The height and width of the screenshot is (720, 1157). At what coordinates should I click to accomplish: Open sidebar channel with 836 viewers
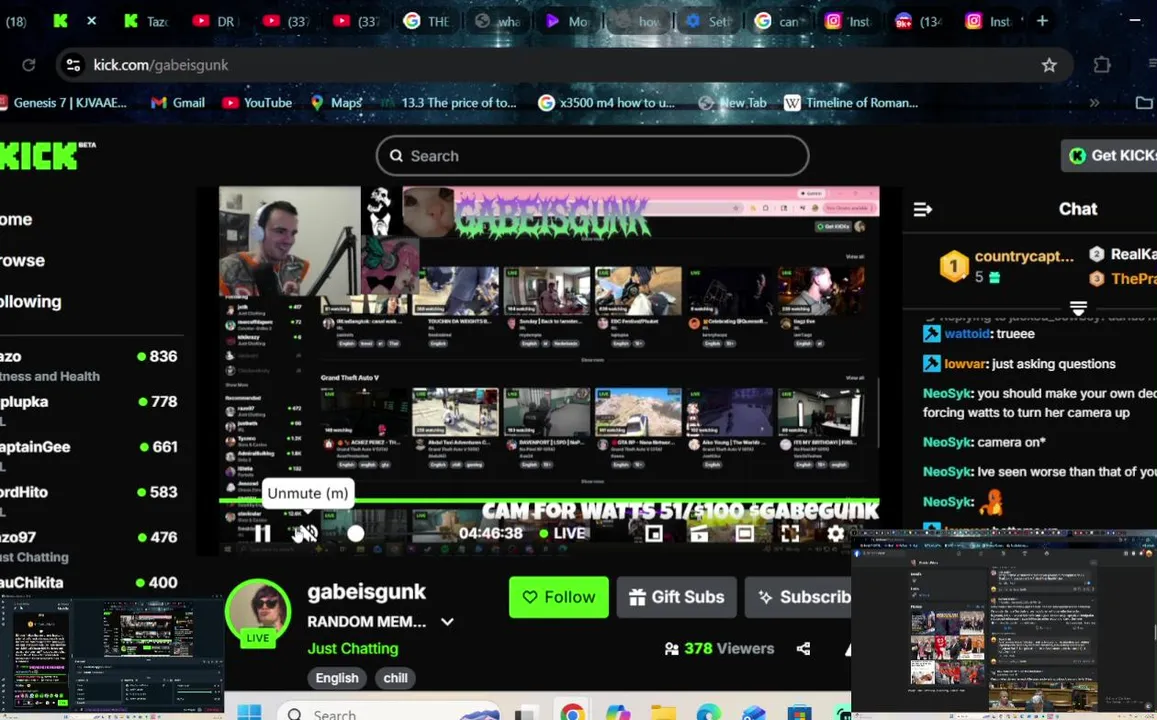coord(89,365)
